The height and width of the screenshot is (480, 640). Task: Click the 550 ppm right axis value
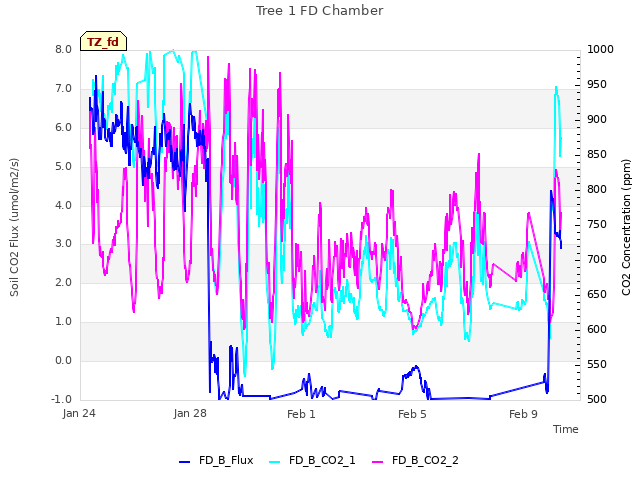pyautogui.click(x=597, y=364)
